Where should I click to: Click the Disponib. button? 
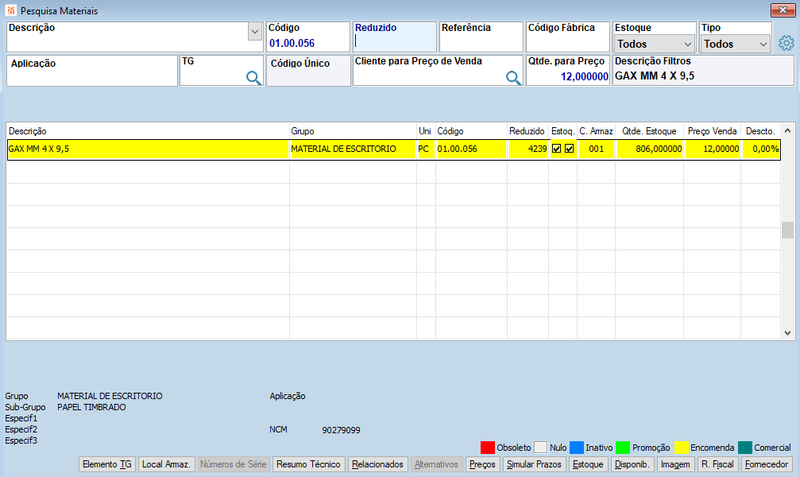(x=632, y=464)
